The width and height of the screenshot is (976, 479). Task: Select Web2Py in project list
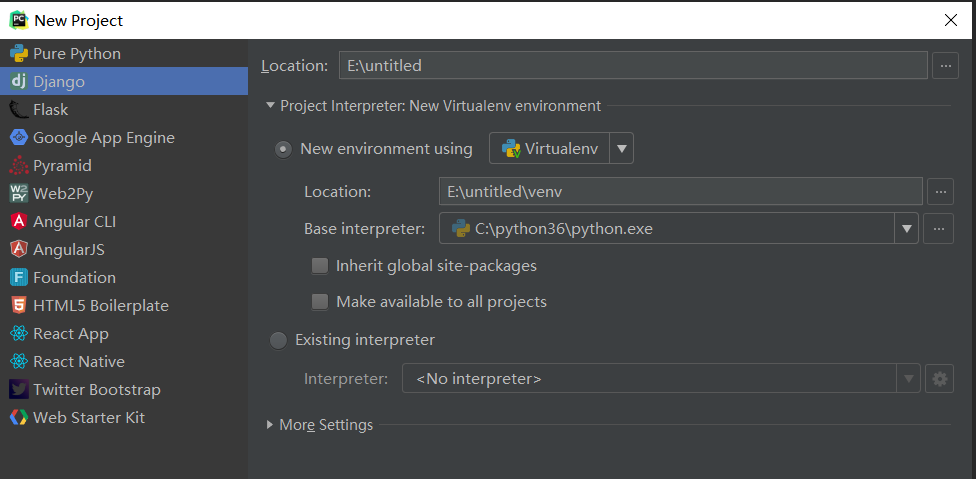(x=124, y=193)
